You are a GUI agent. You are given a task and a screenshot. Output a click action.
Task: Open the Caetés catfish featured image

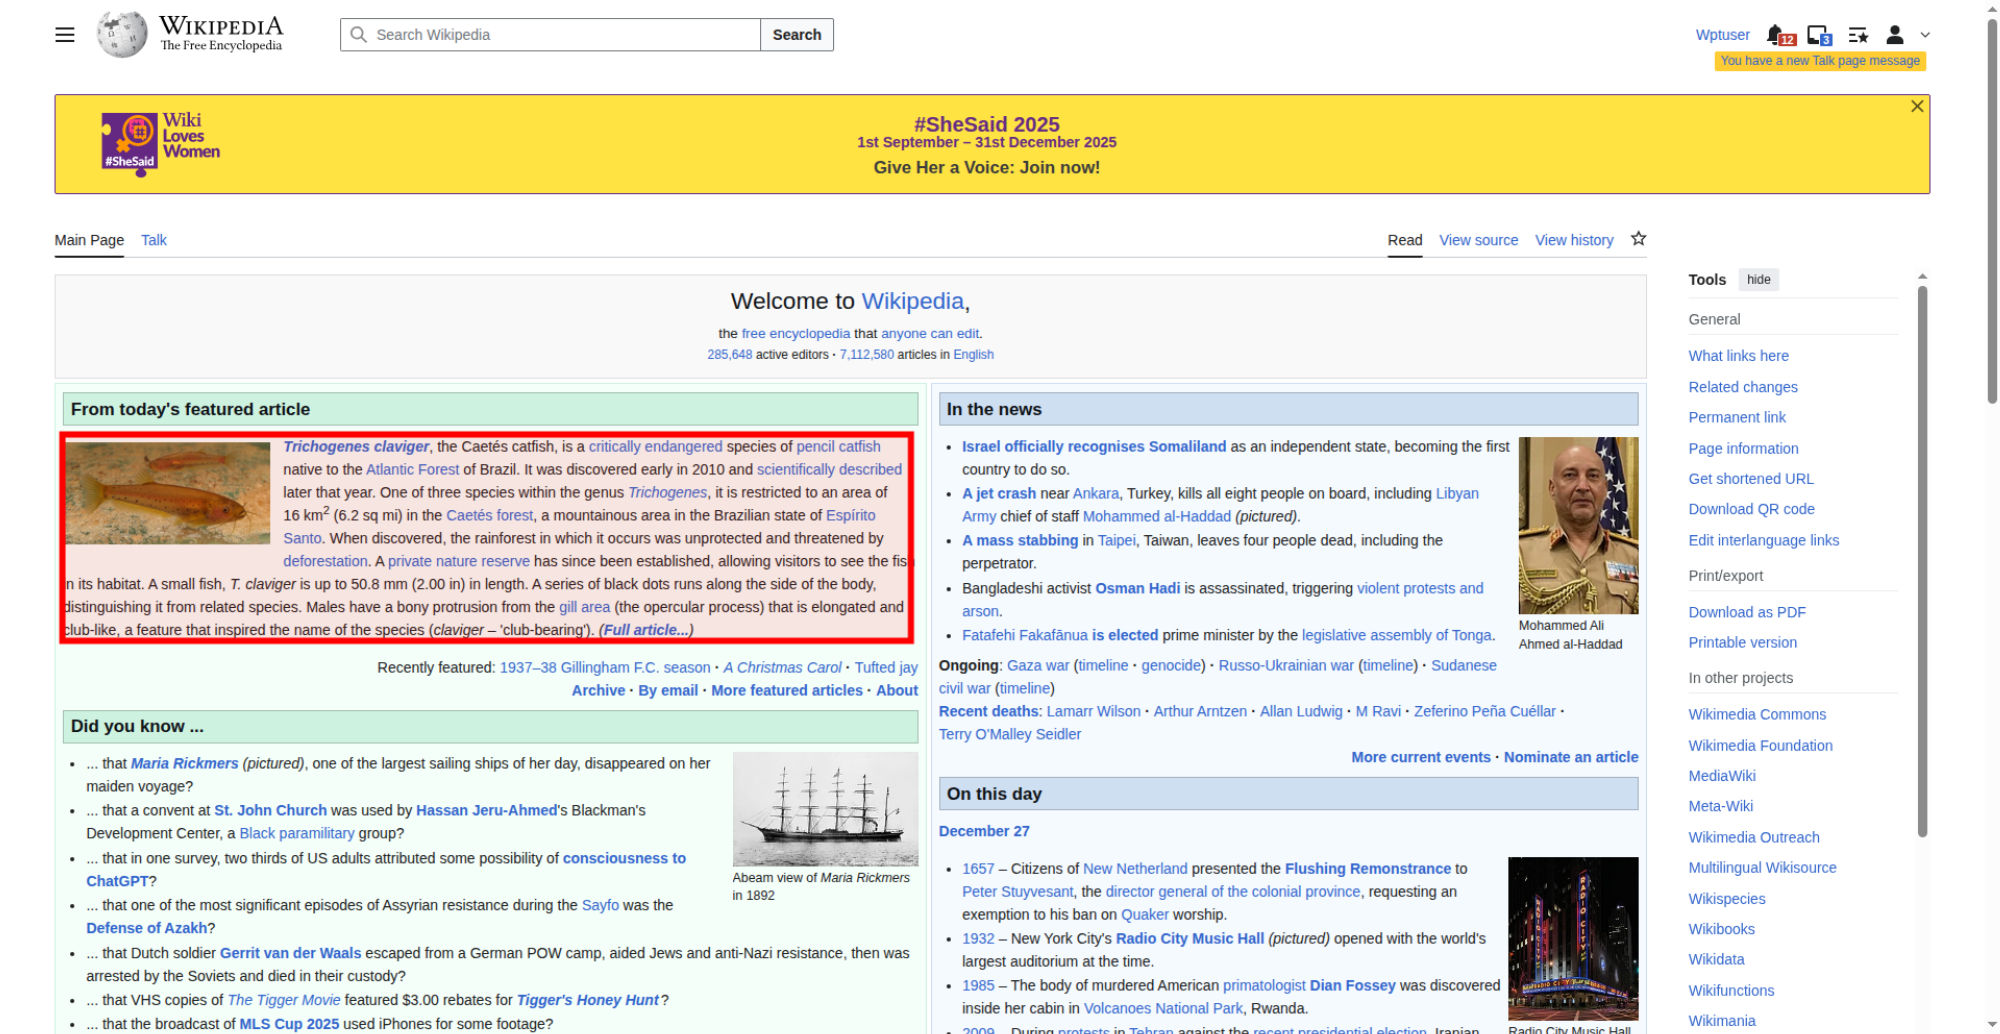[x=168, y=494]
